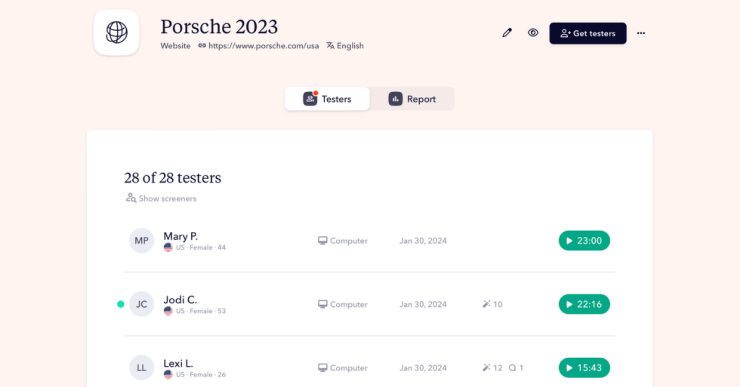The image size is (740, 387).
Task: Play Lexi L.'s 15:43 recording
Action: pyautogui.click(x=584, y=368)
